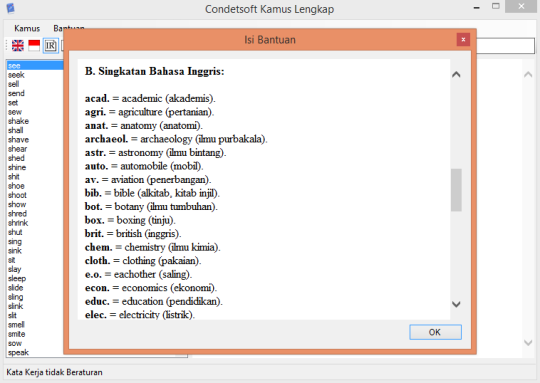
Task: Select the word 'shoot' in the list
Action: coord(17,195)
